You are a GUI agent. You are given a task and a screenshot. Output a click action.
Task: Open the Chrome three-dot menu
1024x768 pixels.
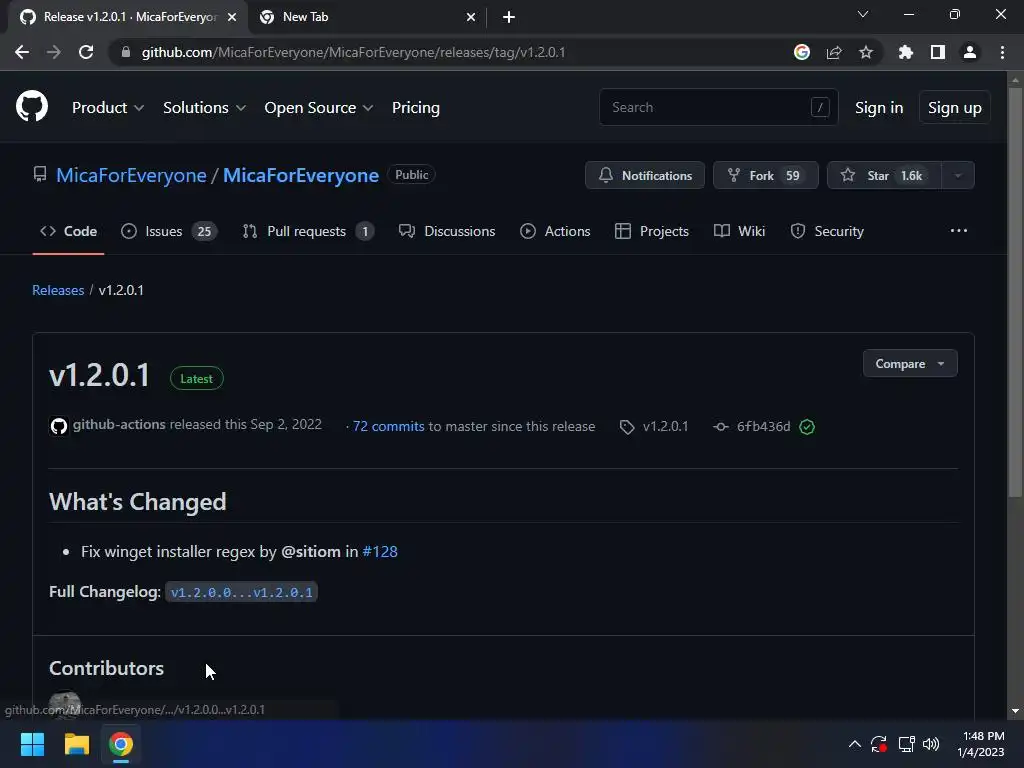pyautogui.click(x=1002, y=52)
